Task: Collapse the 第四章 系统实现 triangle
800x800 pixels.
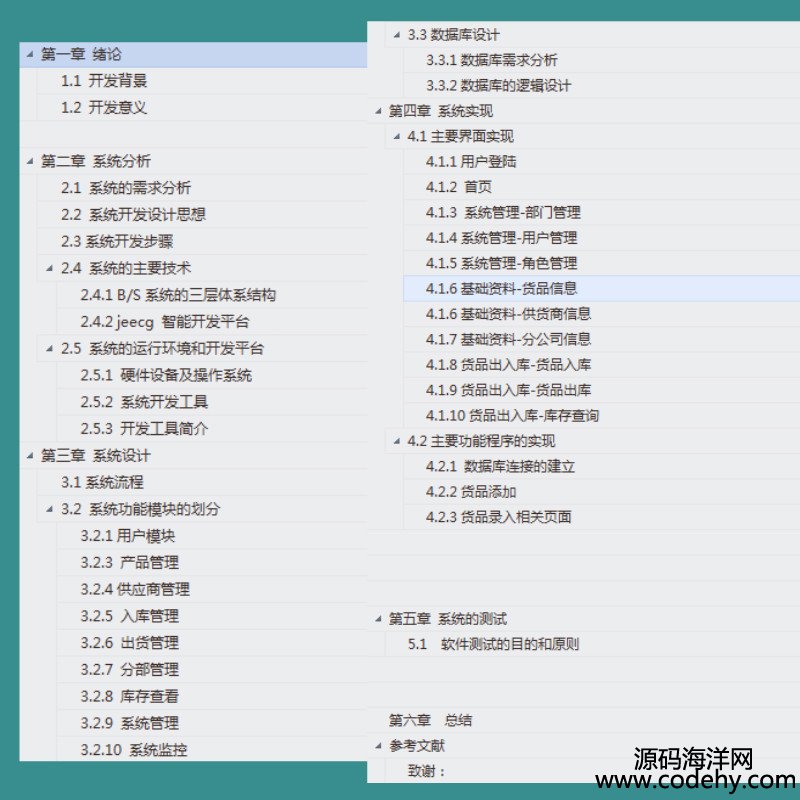Action: 378,111
